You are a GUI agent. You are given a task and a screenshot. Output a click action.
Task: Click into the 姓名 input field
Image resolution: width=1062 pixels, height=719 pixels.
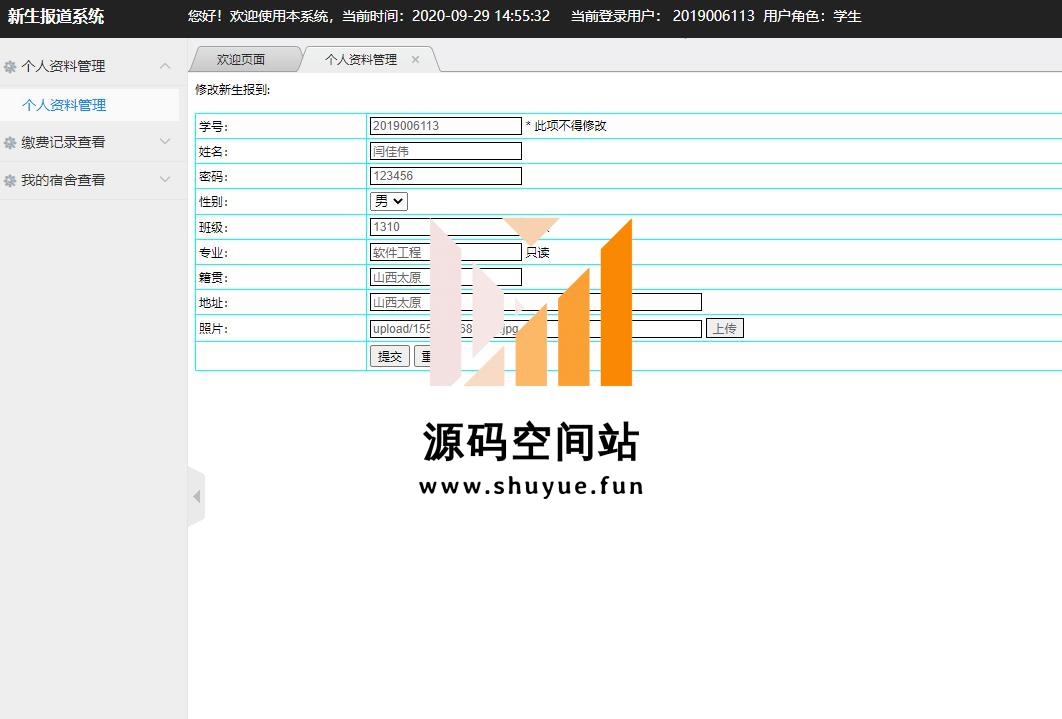(445, 151)
